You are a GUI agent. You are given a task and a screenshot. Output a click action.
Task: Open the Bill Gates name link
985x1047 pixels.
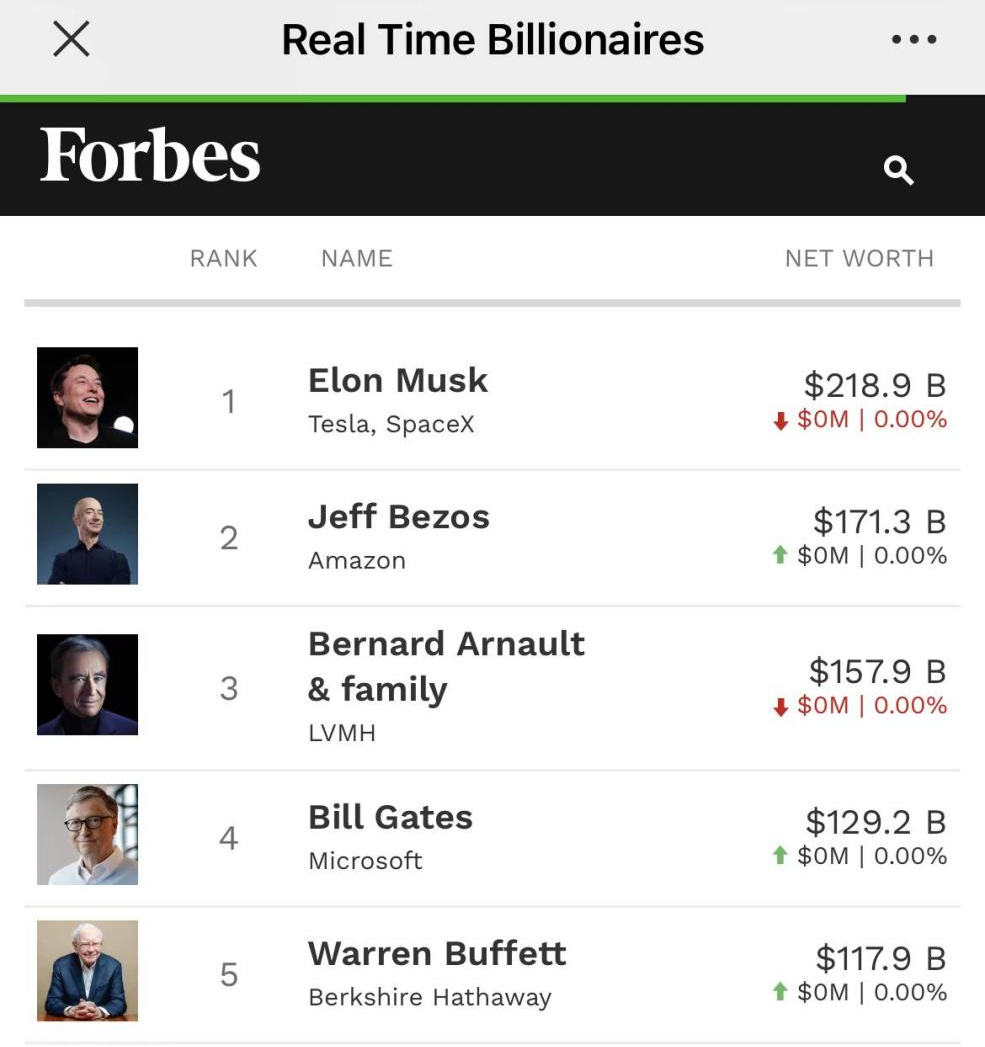click(390, 817)
